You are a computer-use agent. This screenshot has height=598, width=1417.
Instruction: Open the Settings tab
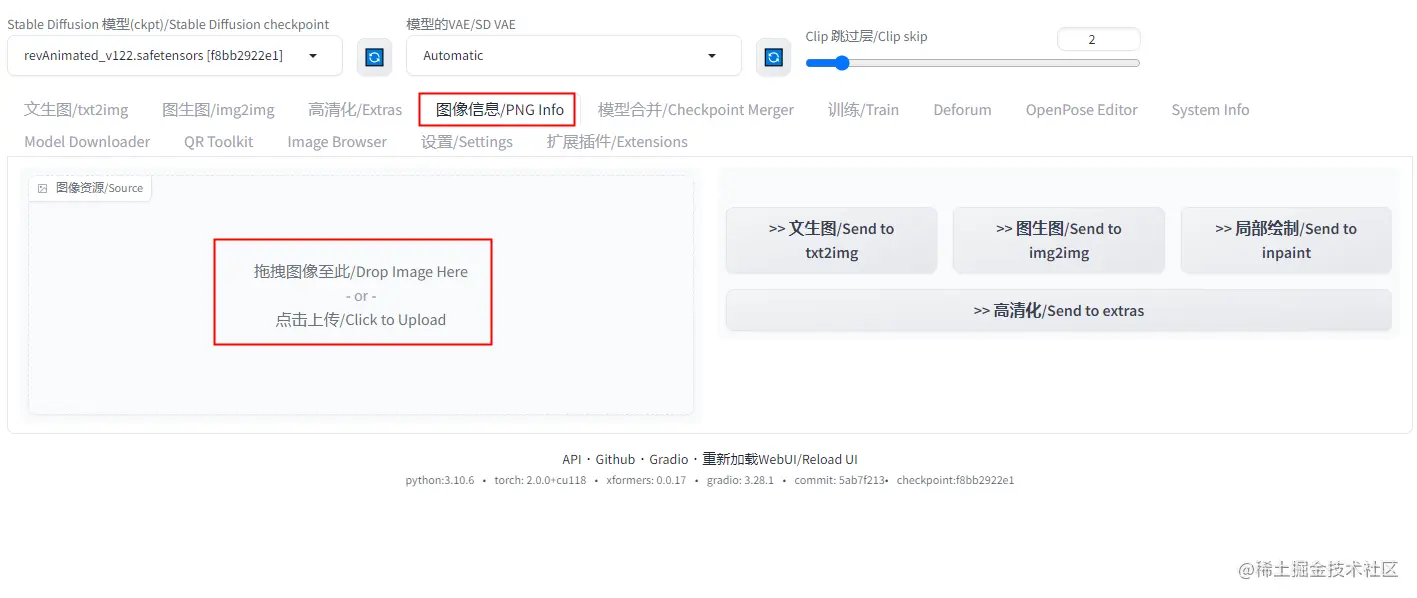(467, 142)
